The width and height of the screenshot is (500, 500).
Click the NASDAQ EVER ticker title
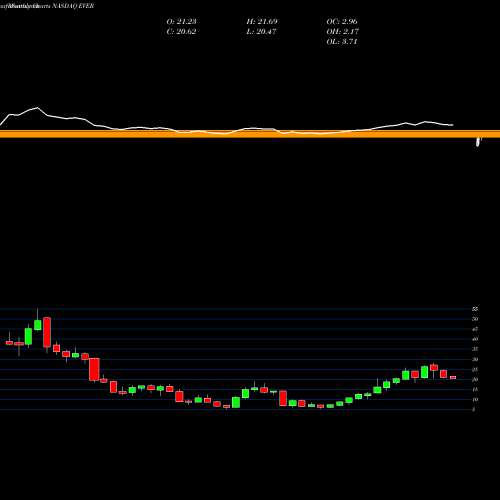[x=72, y=6]
